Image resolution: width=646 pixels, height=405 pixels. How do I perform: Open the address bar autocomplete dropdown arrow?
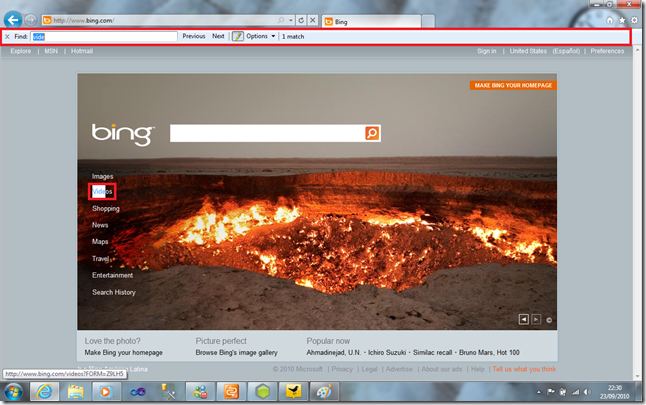[x=291, y=20]
